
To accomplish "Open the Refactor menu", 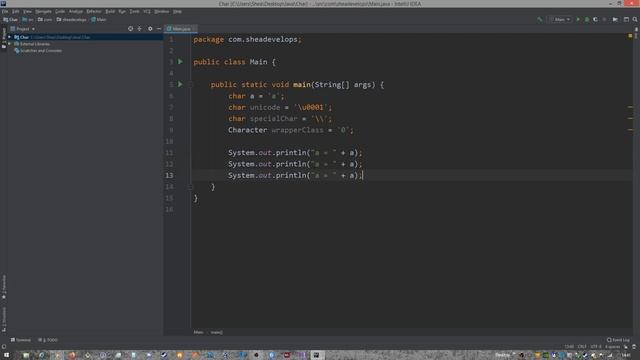I will pos(94,11).
